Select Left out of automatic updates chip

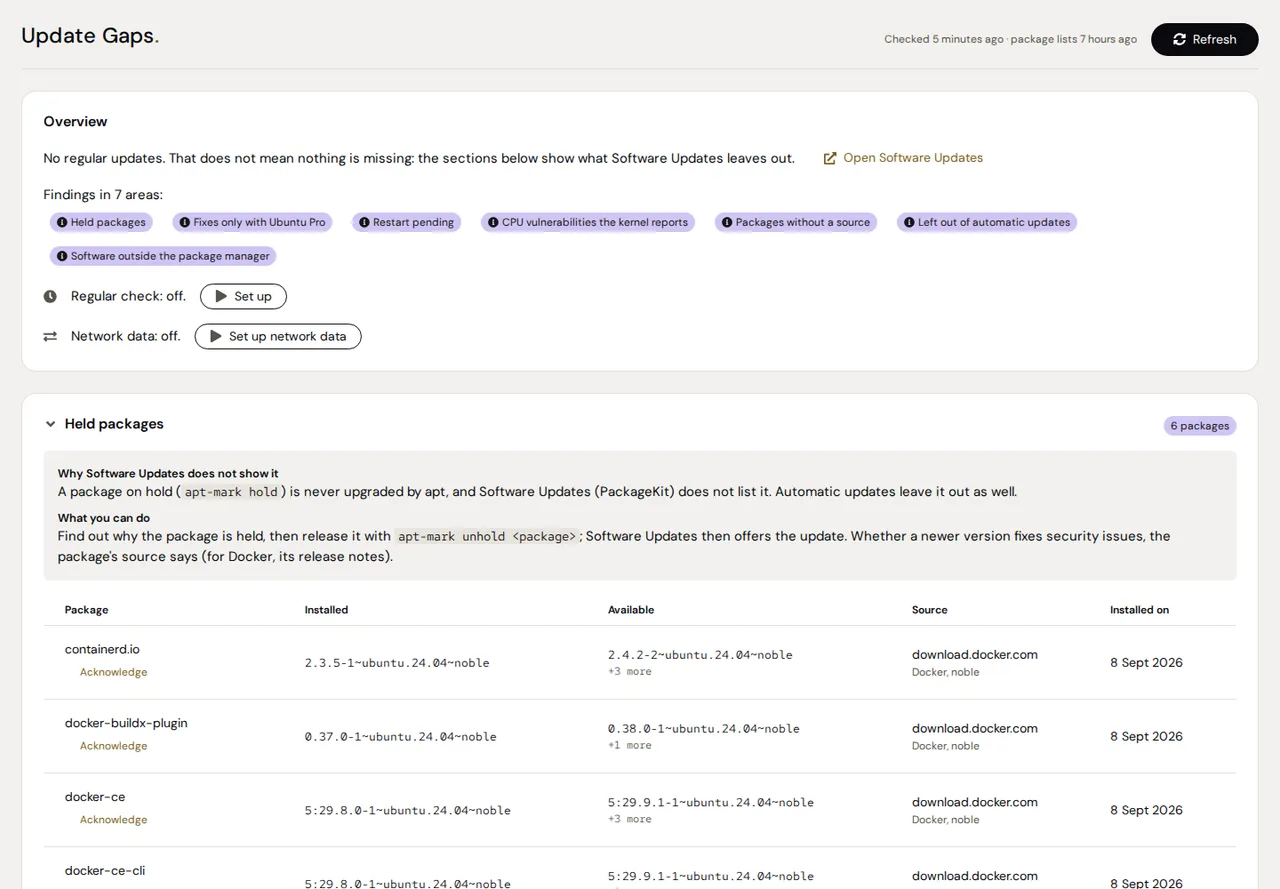pyautogui.click(x=987, y=222)
